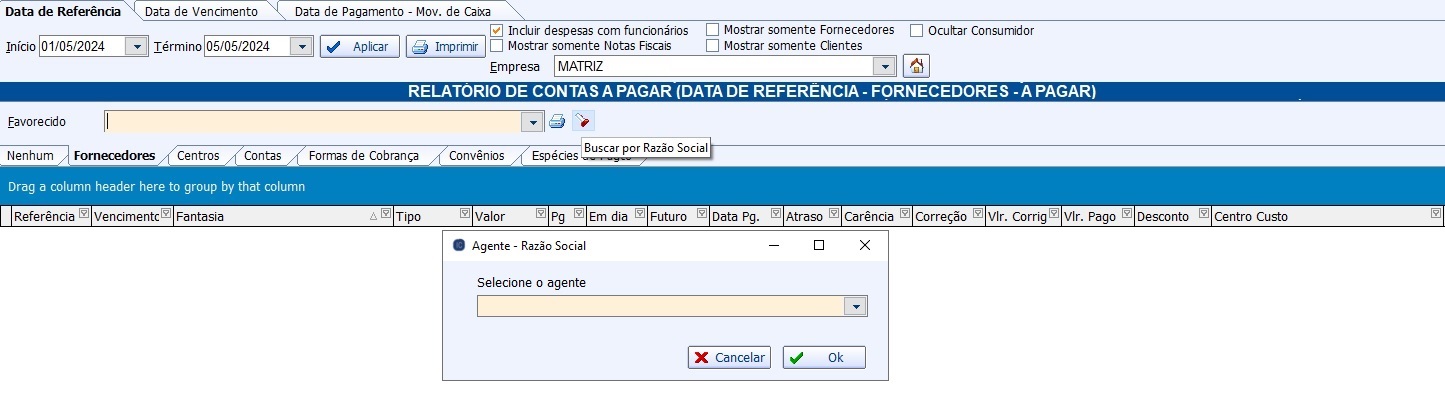Click filter icon on Desconto column
The height and width of the screenshot is (412, 1445).
click(1203, 214)
